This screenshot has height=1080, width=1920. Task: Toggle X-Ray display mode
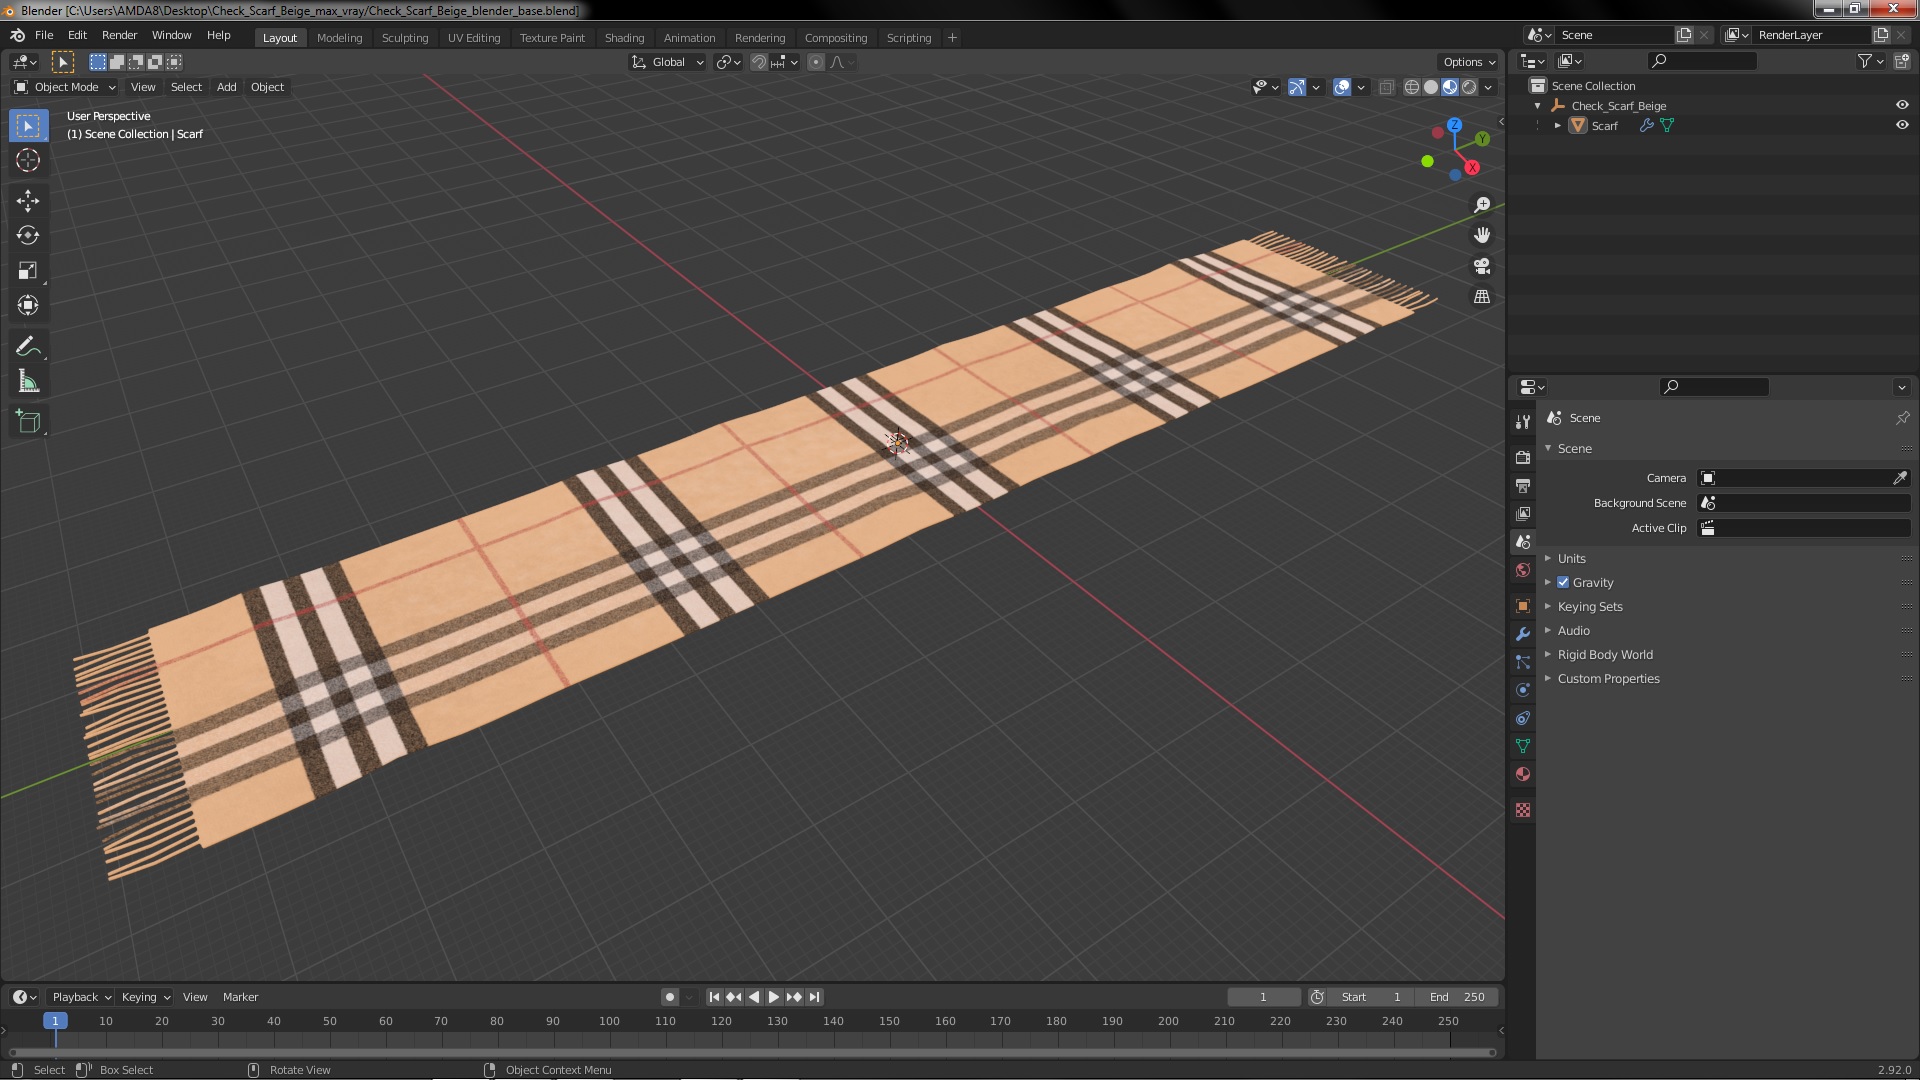(x=1386, y=87)
